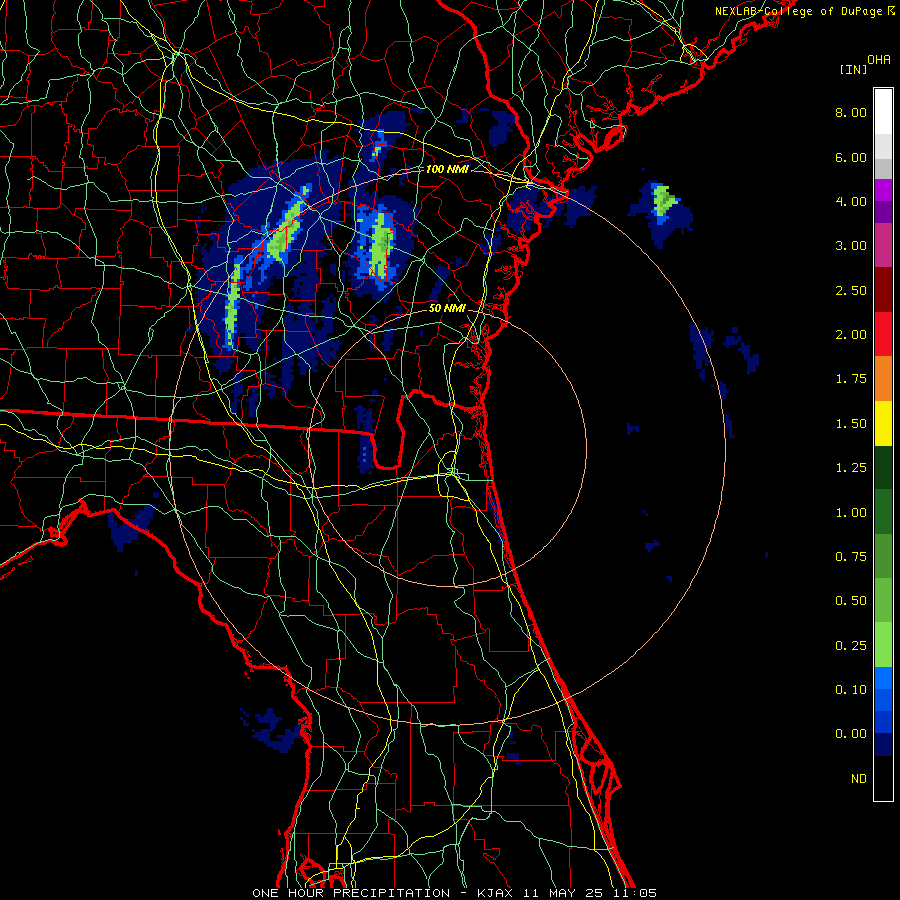The height and width of the screenshot is (900, 900).
Task: Select the 2.00 legend value
Action: point(851,335)
